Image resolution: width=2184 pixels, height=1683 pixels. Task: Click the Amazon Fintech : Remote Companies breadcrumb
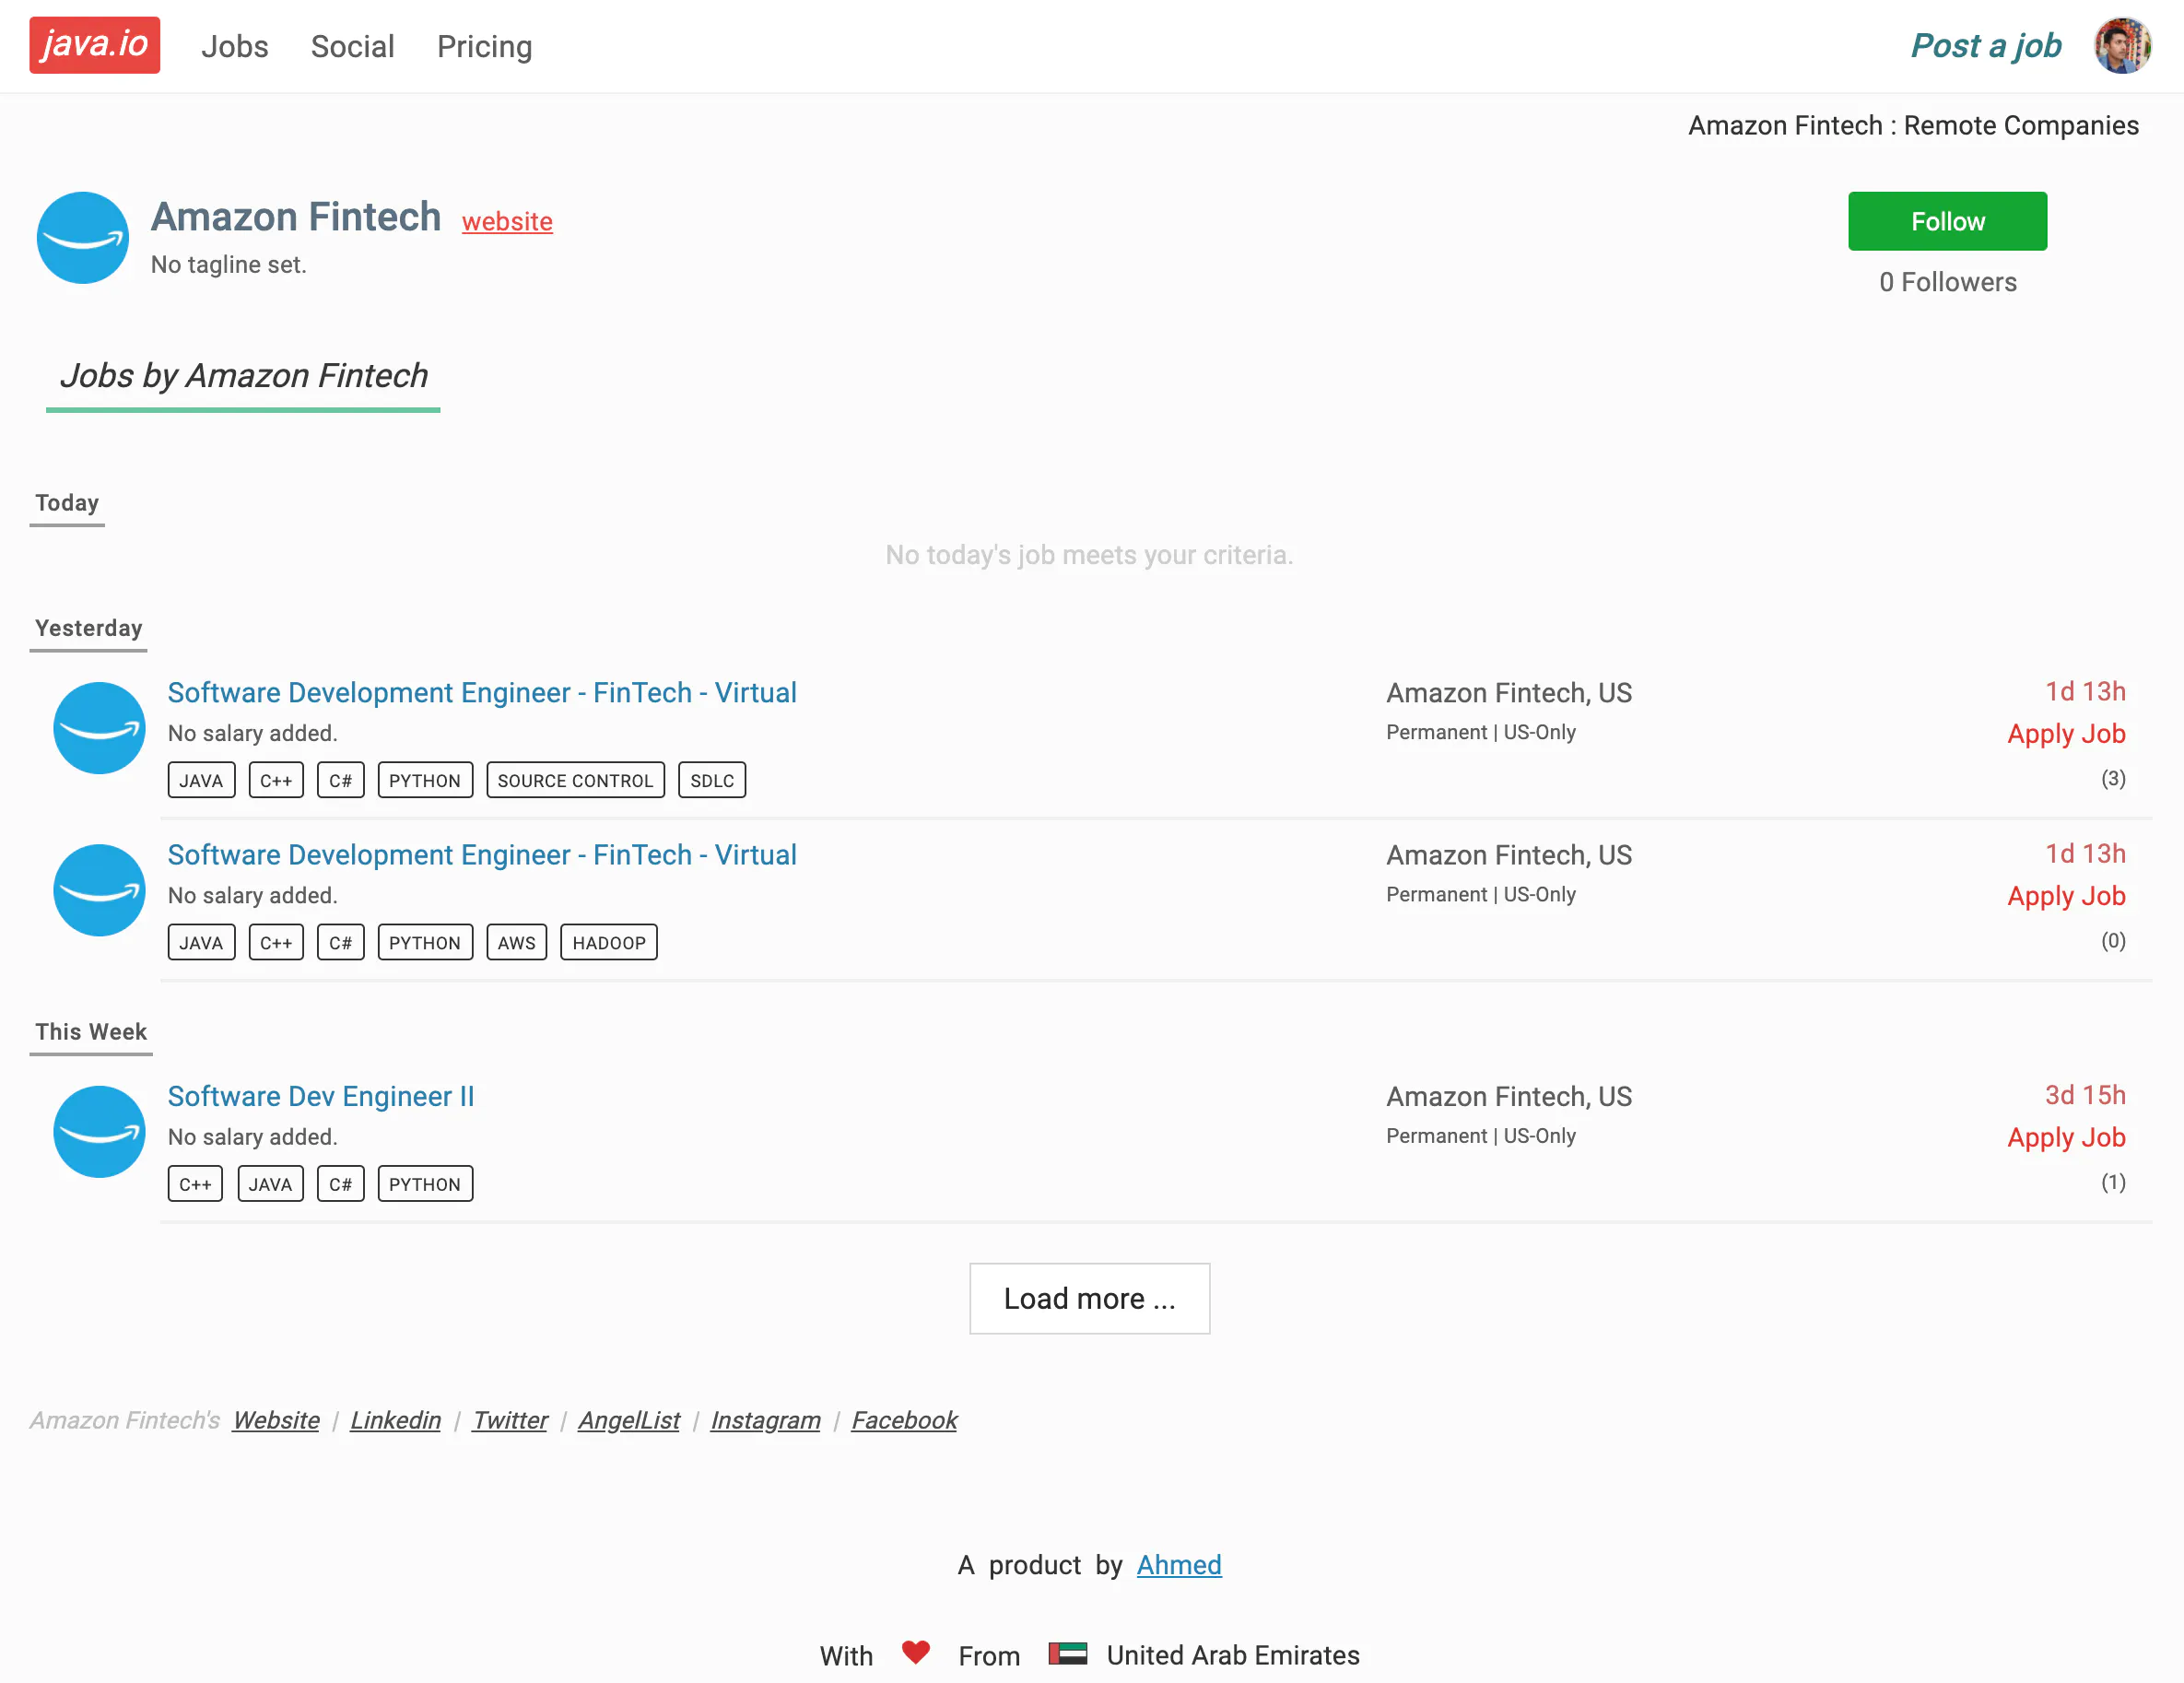click(x=1913, y=125)
